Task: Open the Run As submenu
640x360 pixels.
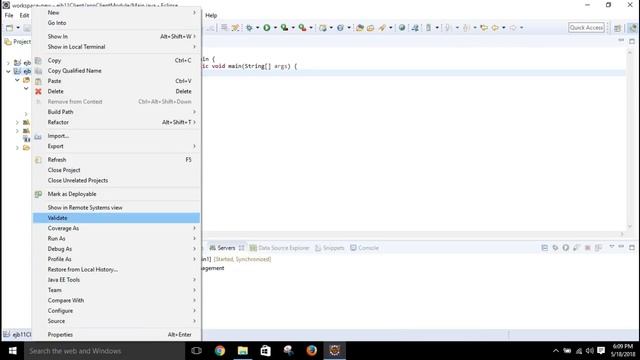Action: coord(116,238)
